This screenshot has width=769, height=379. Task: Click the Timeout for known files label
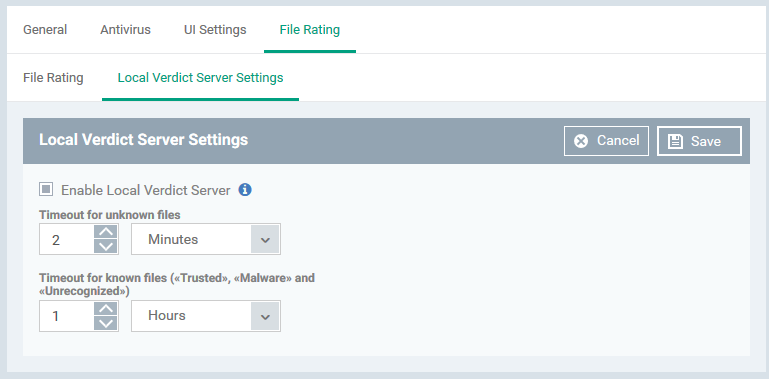(x=177, y=284)
